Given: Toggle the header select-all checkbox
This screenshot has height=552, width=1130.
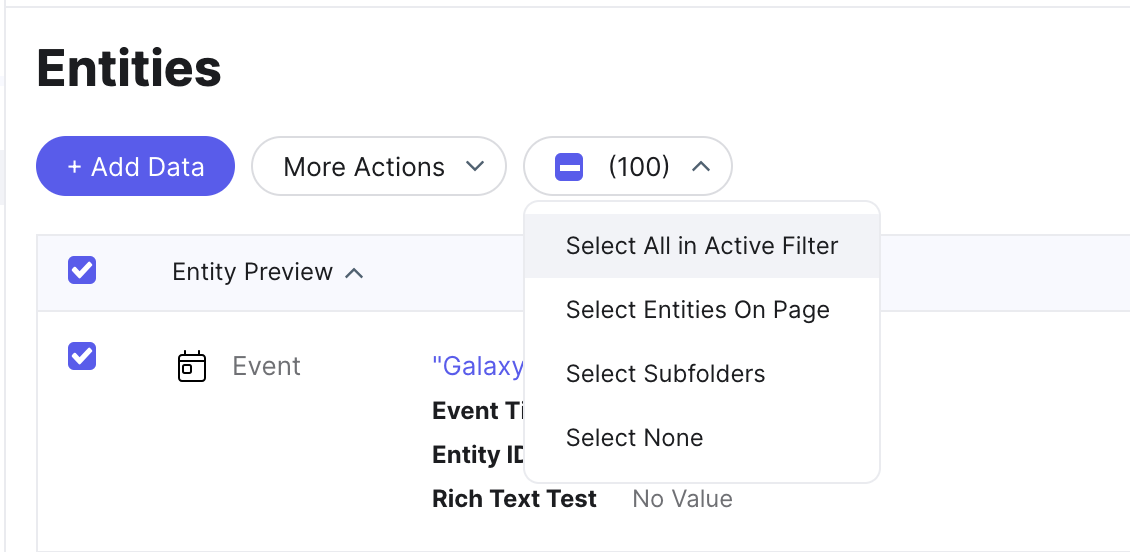Looking at the screenshot, I should [x=82, y=270].
